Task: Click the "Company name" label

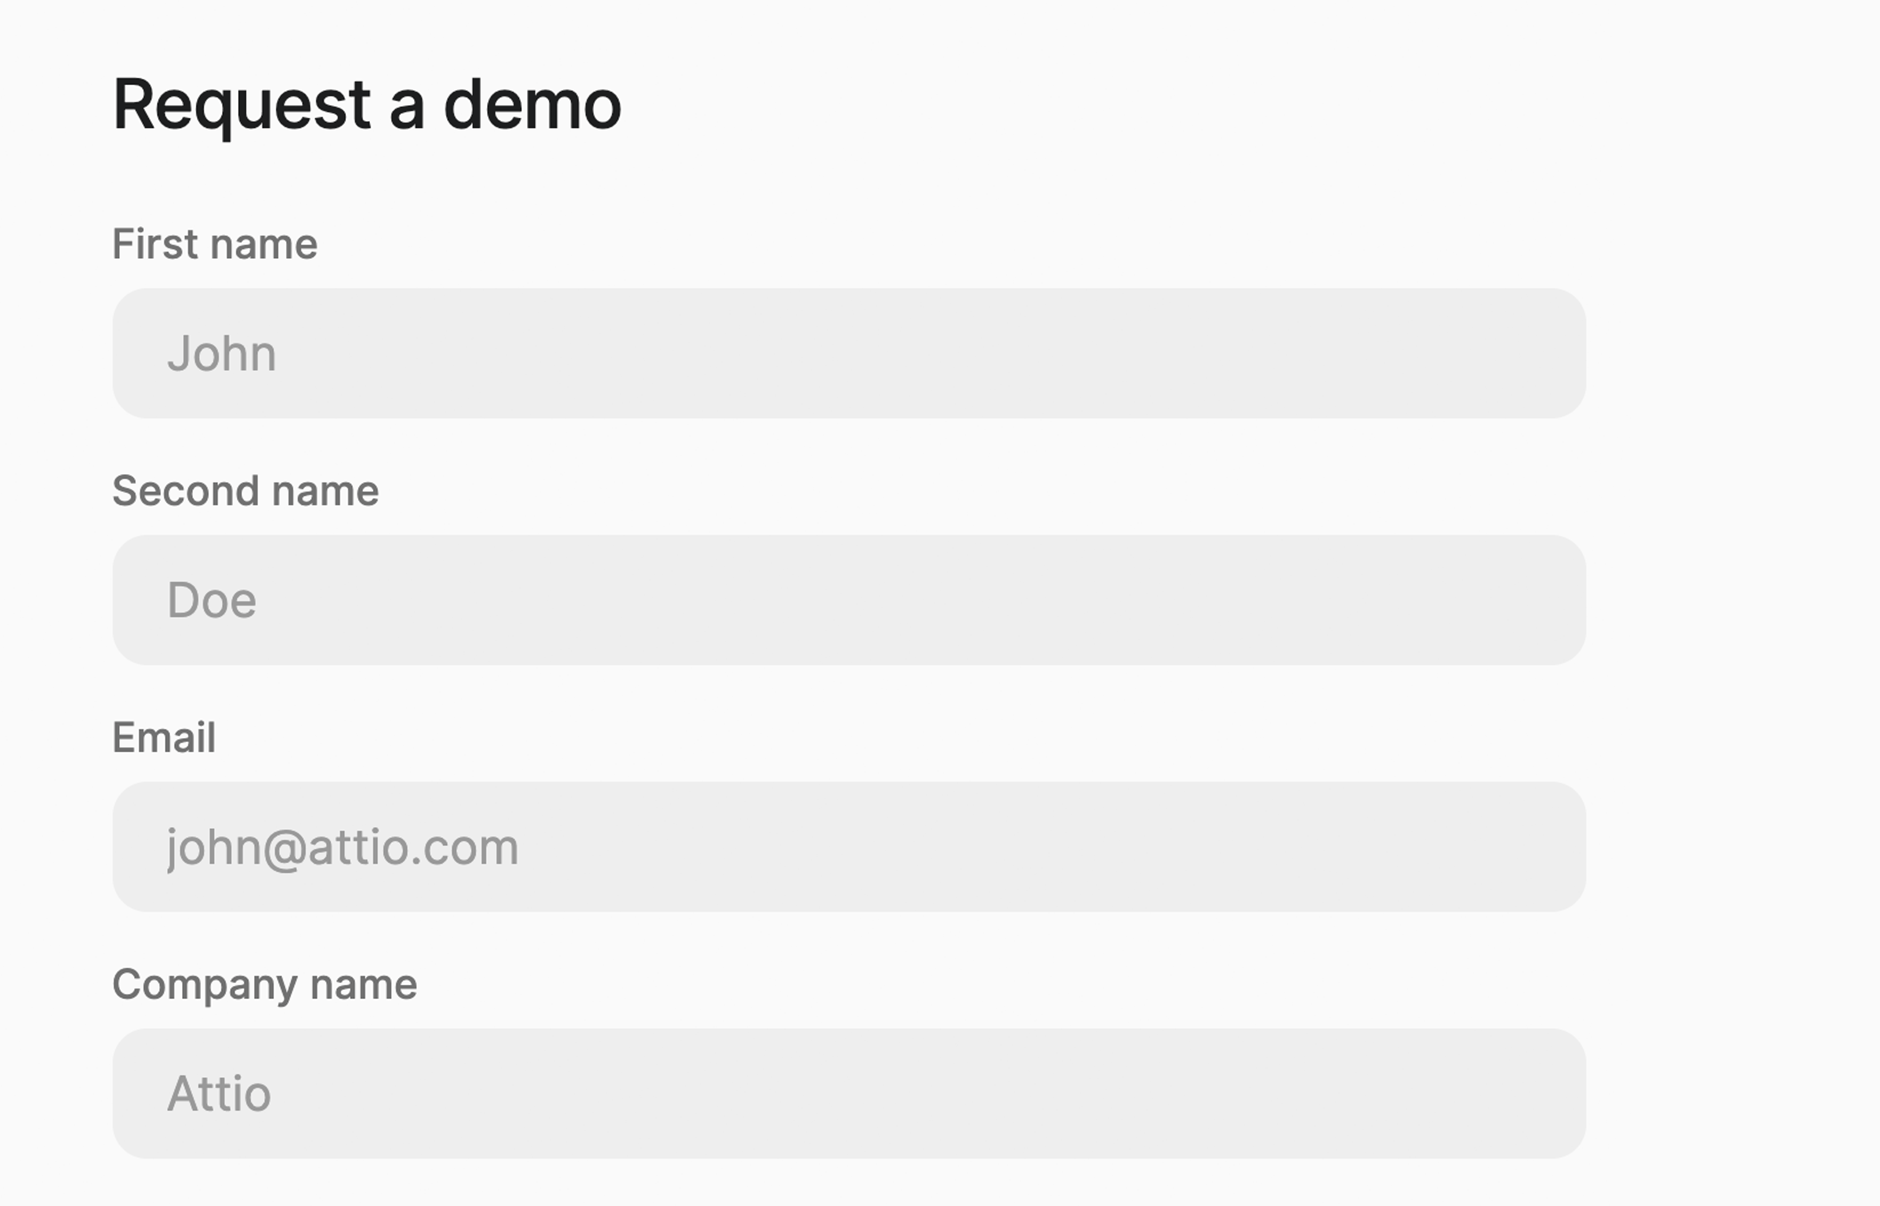Action: [x=264, y=984]
